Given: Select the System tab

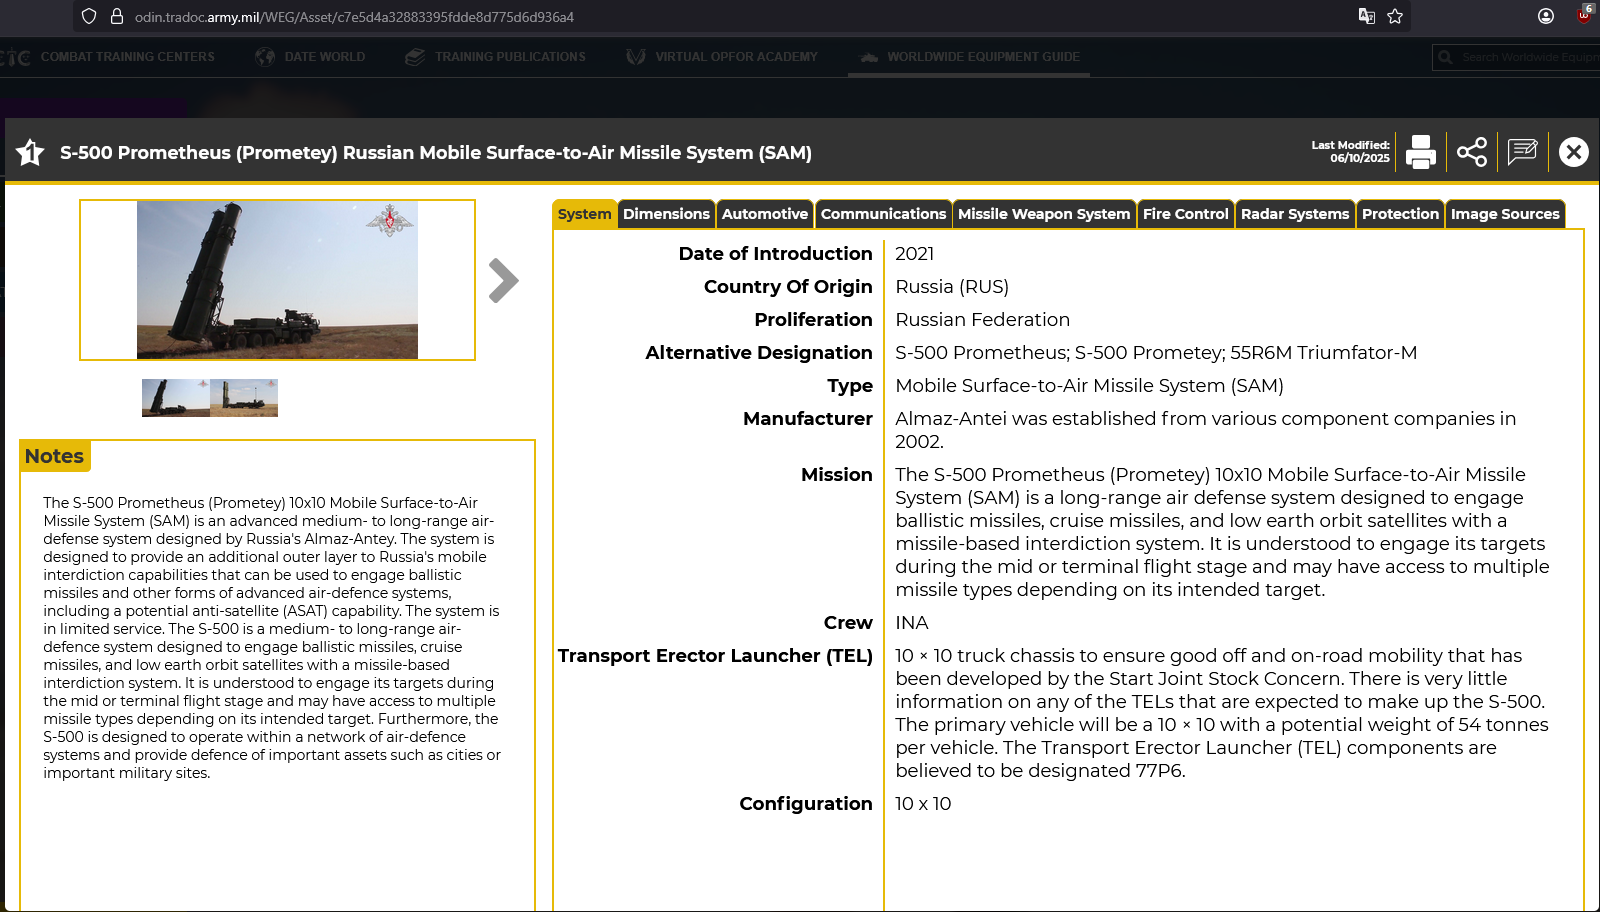Looking at the screenshot, I should point(584,214).
